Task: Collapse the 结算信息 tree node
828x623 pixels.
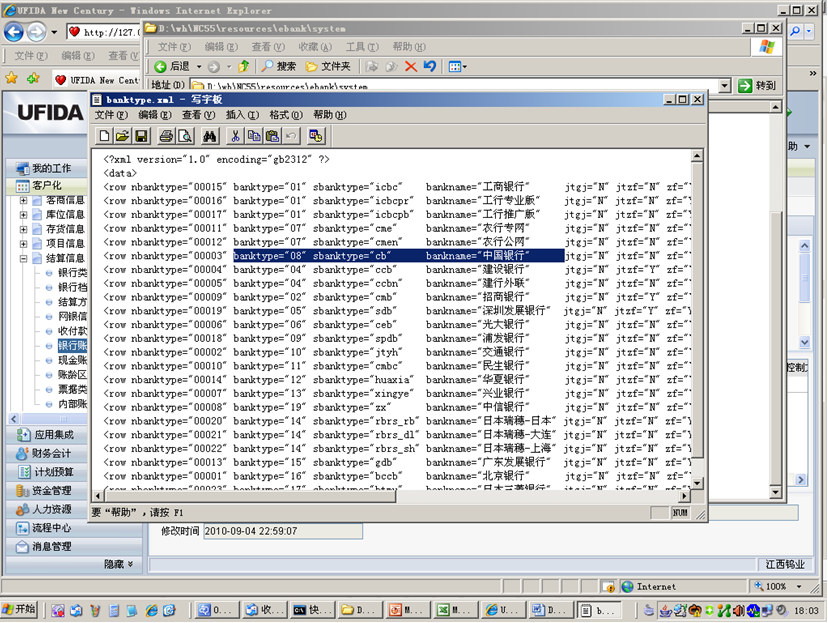Action: (x=23, y=258)
